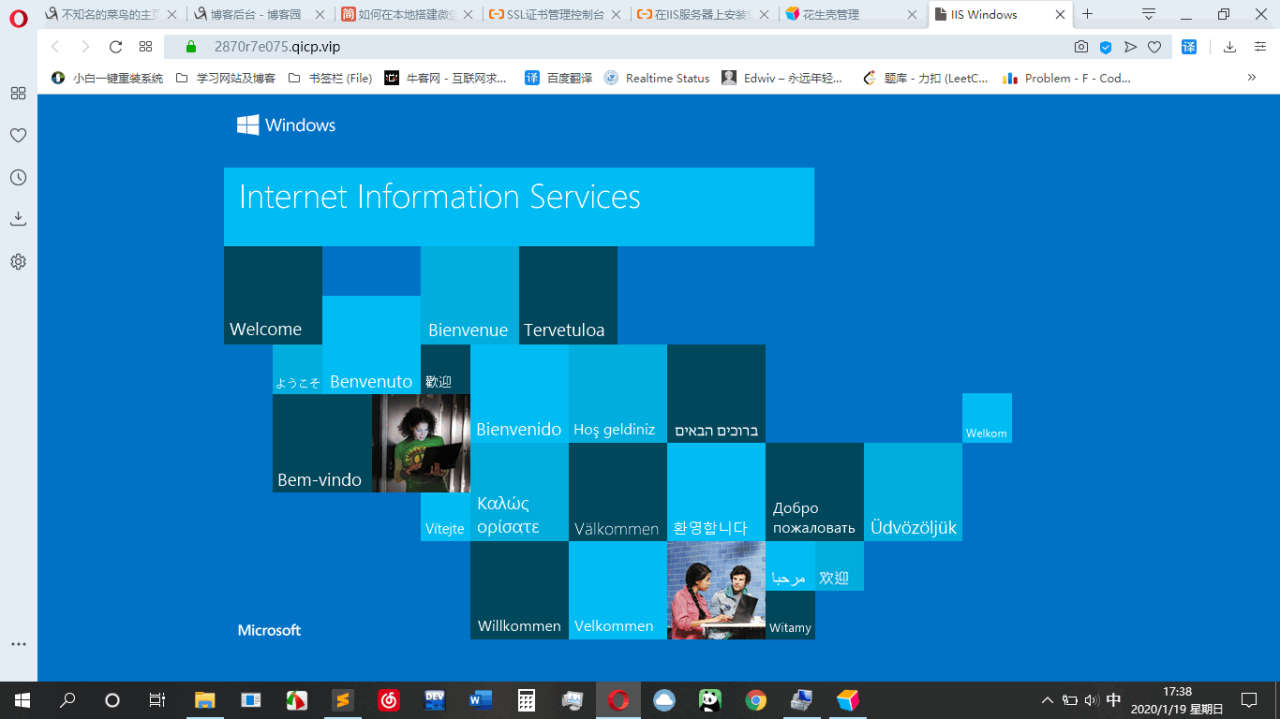Open the 小白一键重装系统 bookmark

click(107, 78)
